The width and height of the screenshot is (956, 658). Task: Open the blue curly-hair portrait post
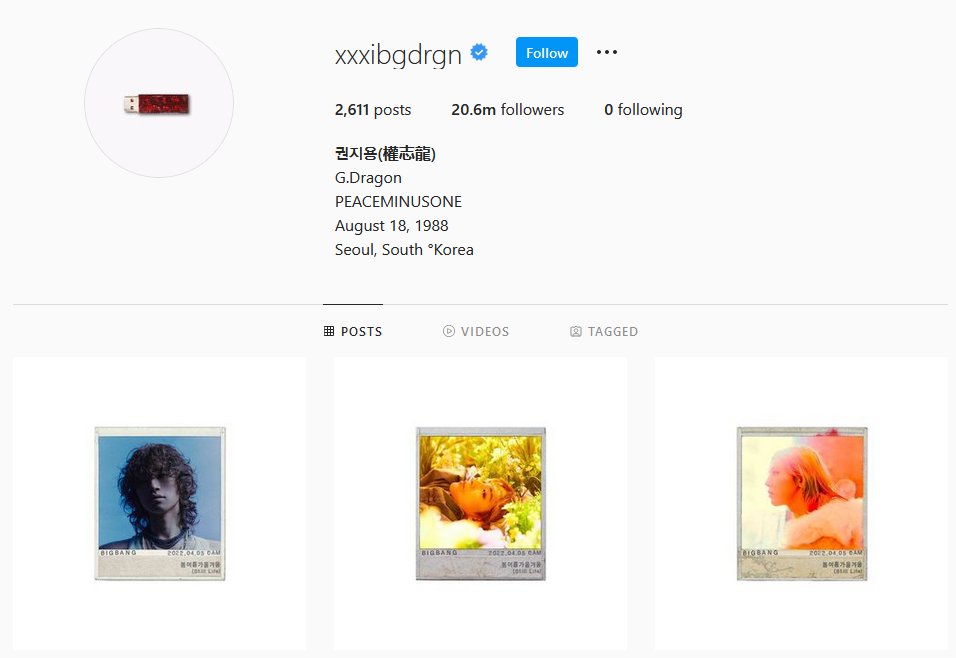[159, 503]
